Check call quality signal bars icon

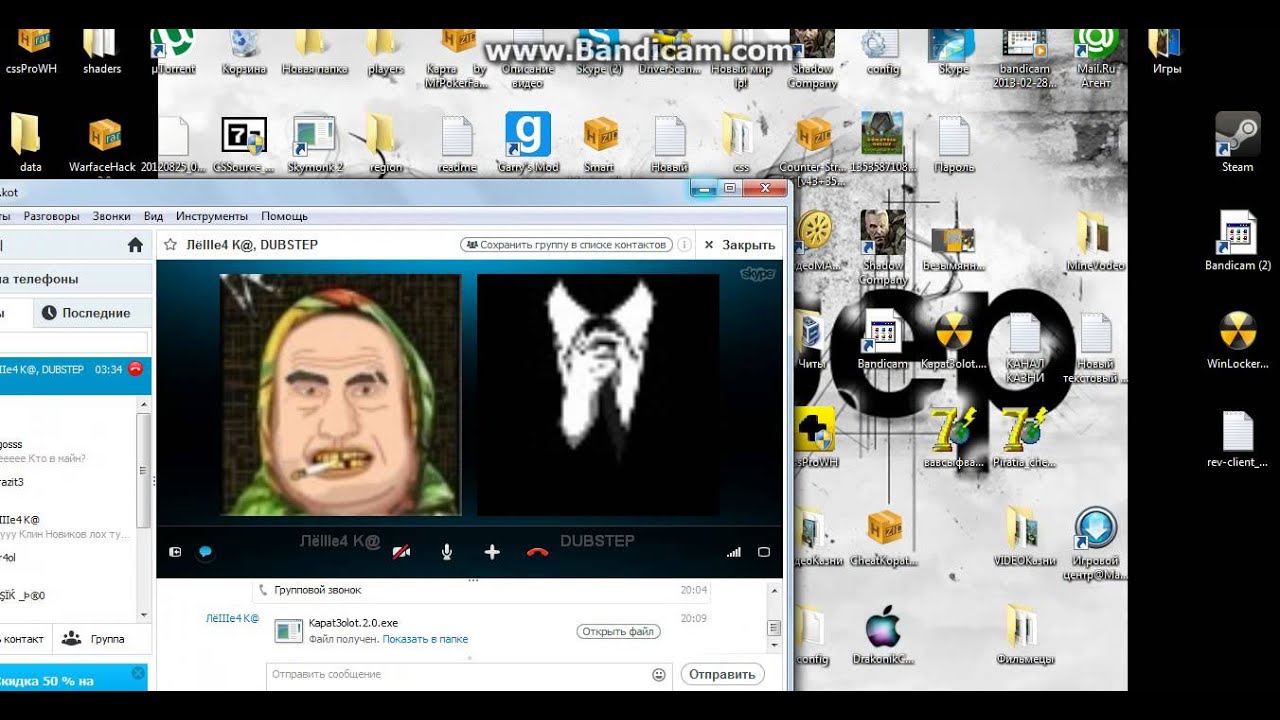(x=733, y=552)
